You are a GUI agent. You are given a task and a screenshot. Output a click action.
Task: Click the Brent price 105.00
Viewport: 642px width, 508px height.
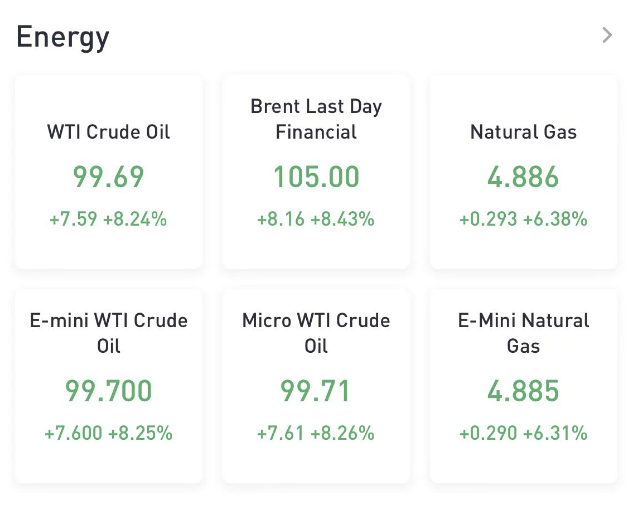click(x=316, y=177)
